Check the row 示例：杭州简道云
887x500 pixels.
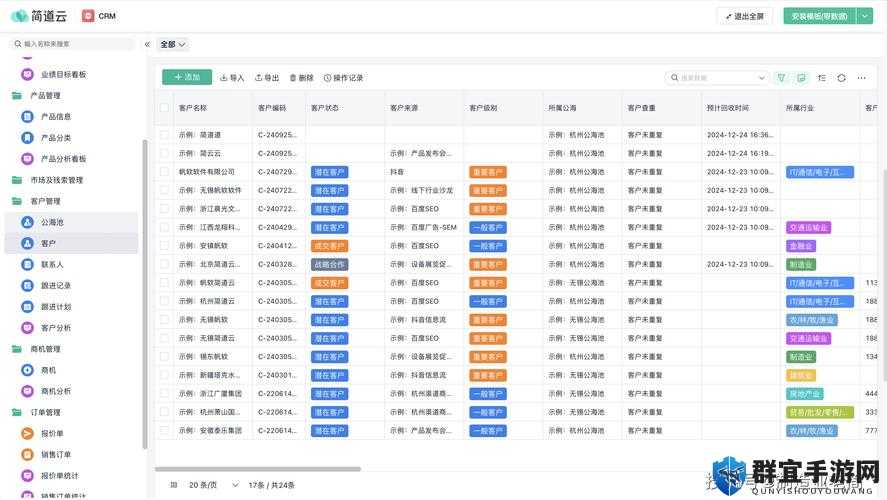(165, 301)
